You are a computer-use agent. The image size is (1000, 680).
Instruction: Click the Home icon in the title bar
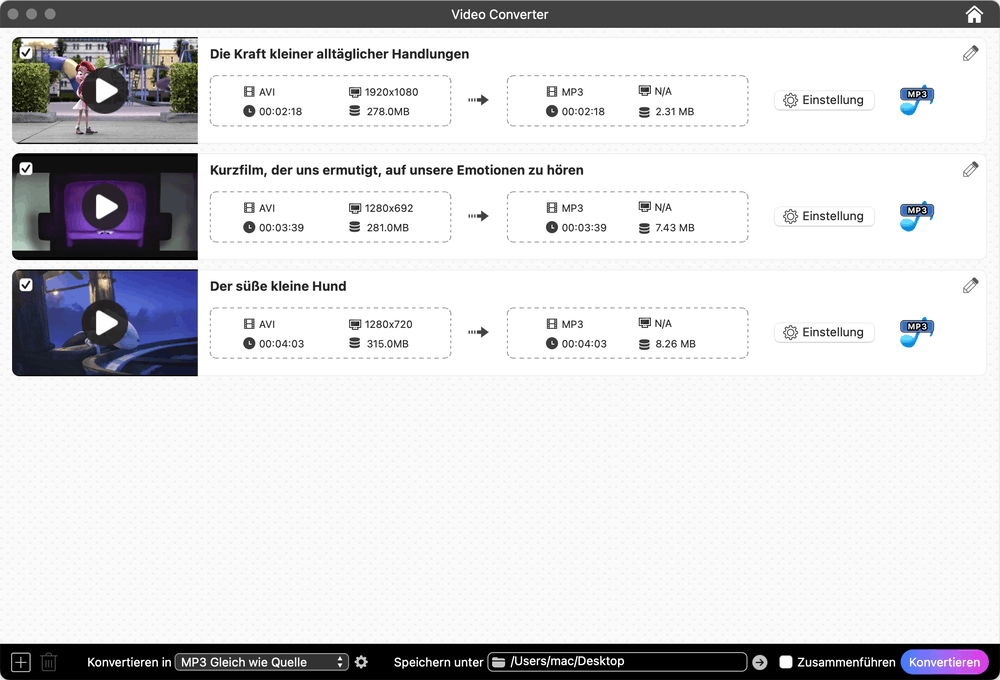973,14
